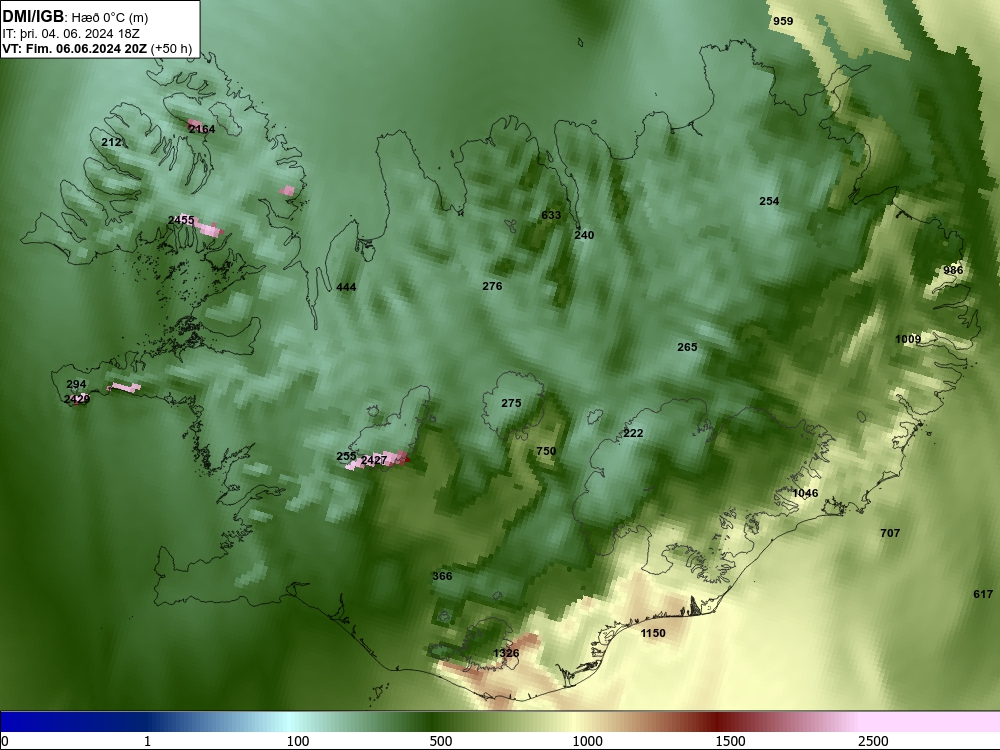This screenshot has width=1000, height=750.
Task: Select the 2429 map value
Action: click(x=77, y=399)
